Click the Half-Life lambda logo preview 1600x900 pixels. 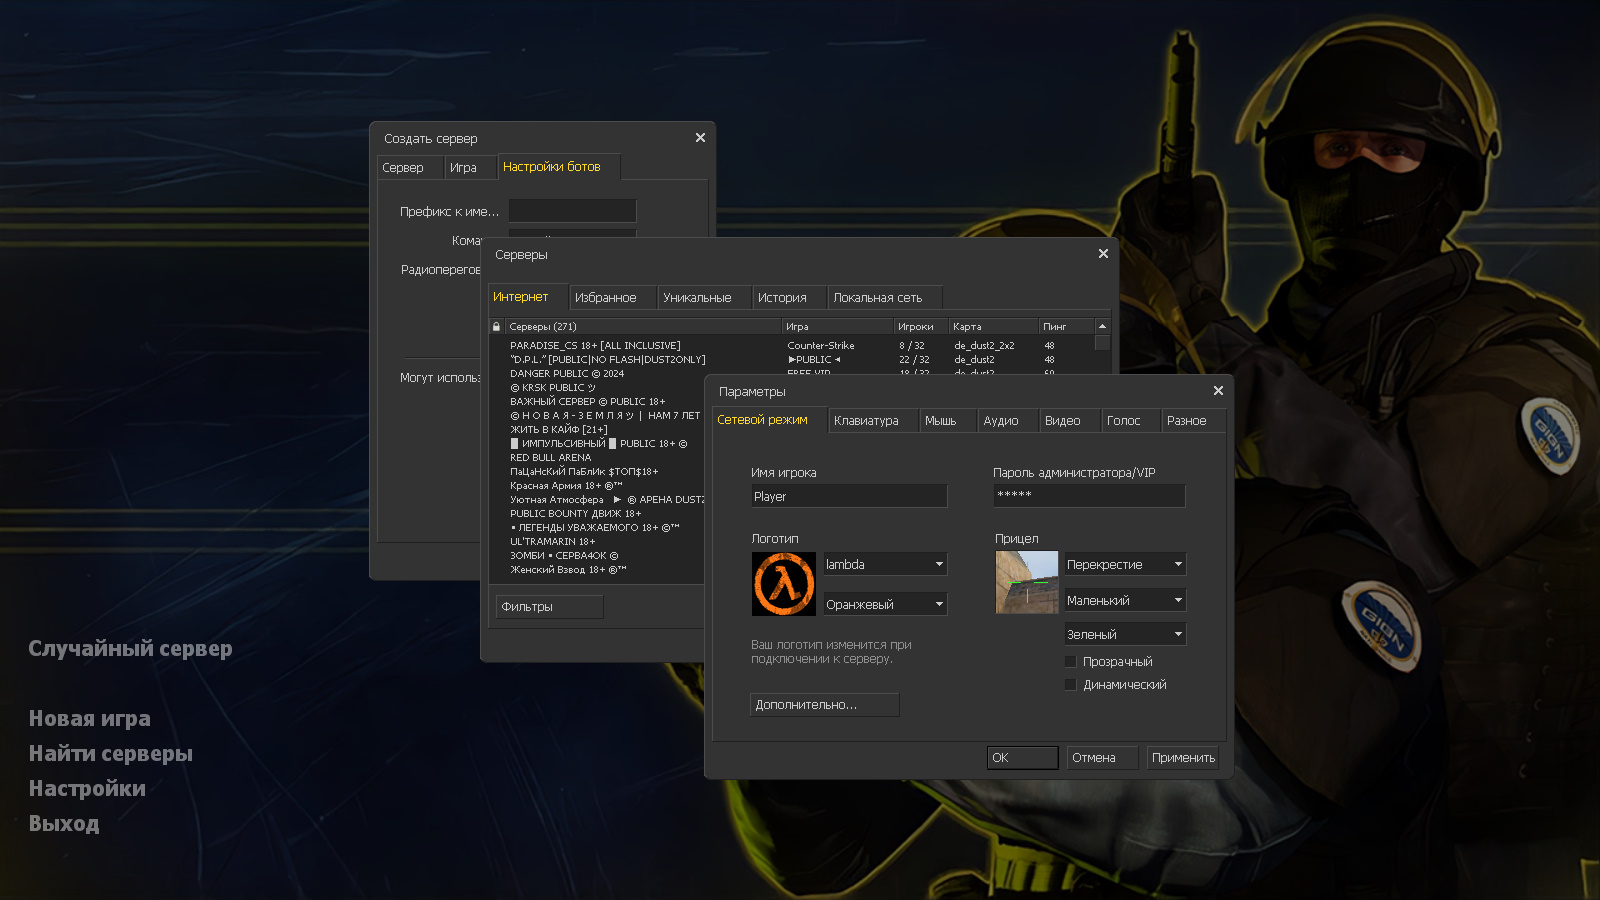[784, 583]
